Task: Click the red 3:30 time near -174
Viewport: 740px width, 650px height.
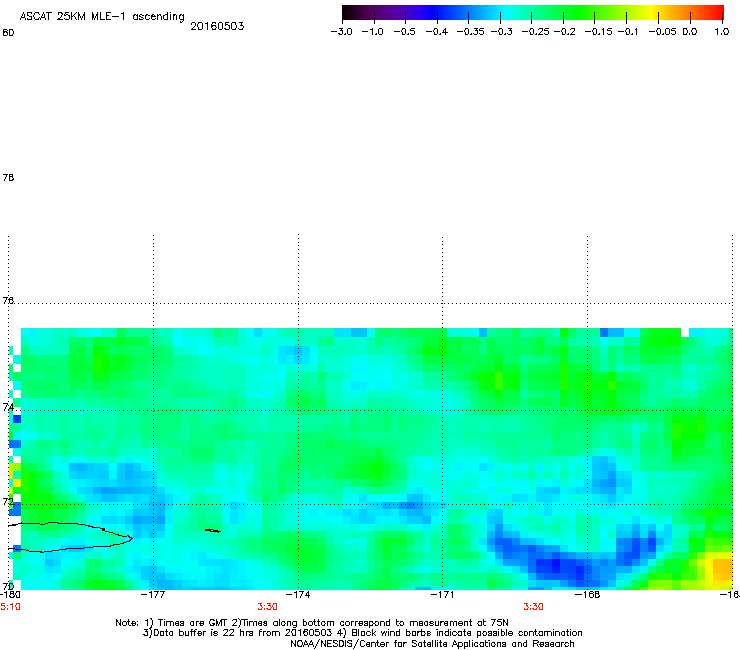Action: tap(268, 607)
